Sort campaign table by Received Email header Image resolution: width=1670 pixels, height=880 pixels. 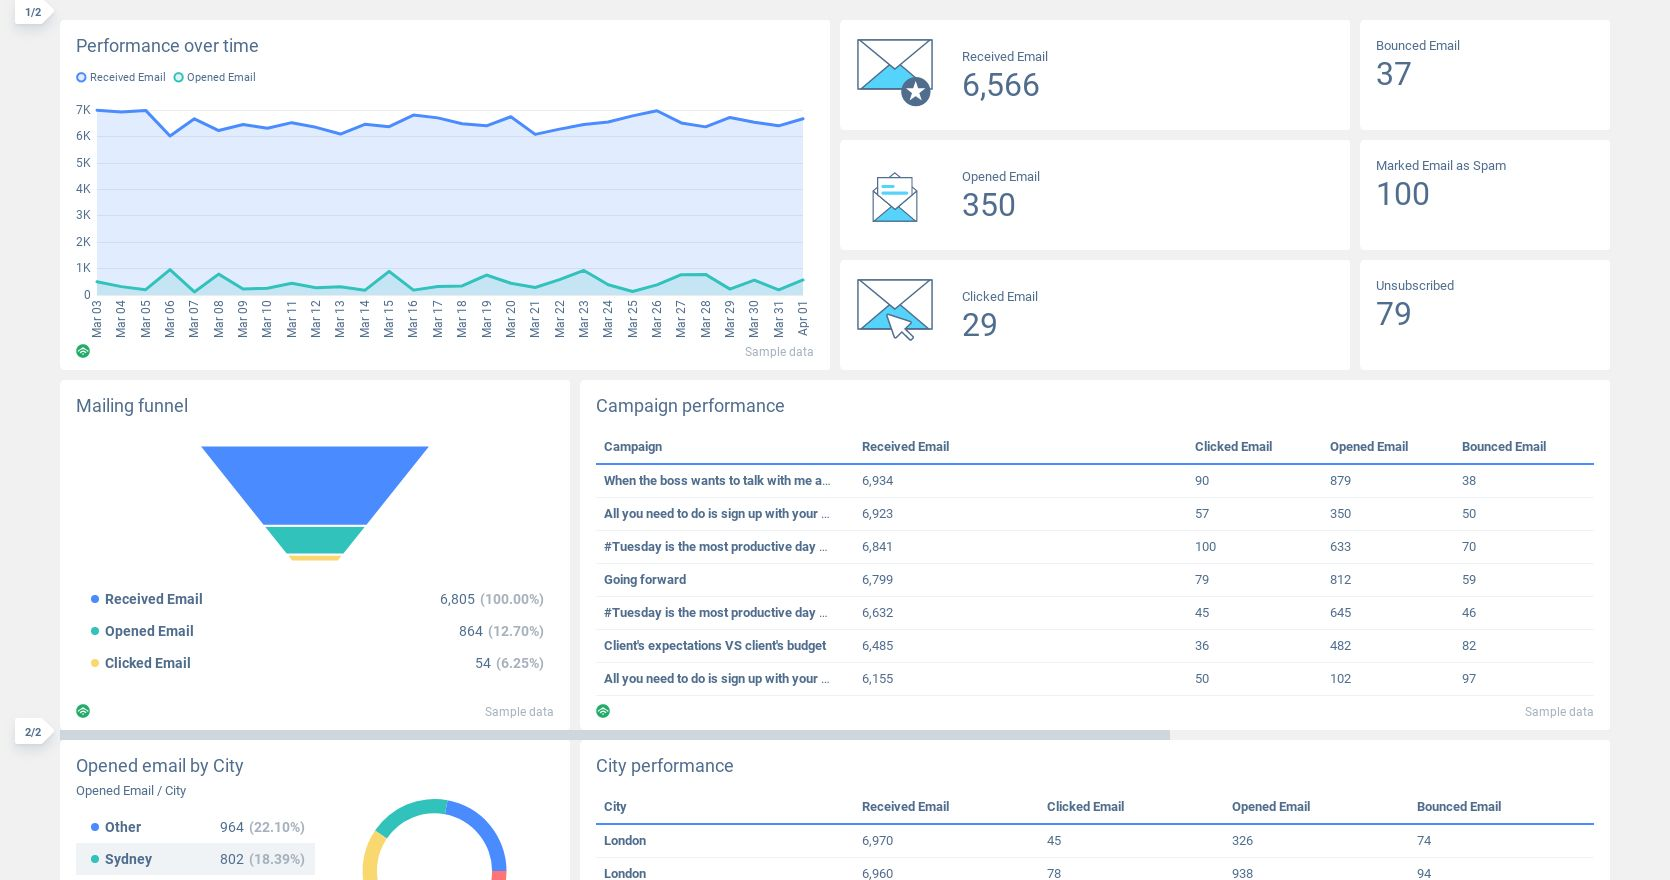(x=905, y=447)
